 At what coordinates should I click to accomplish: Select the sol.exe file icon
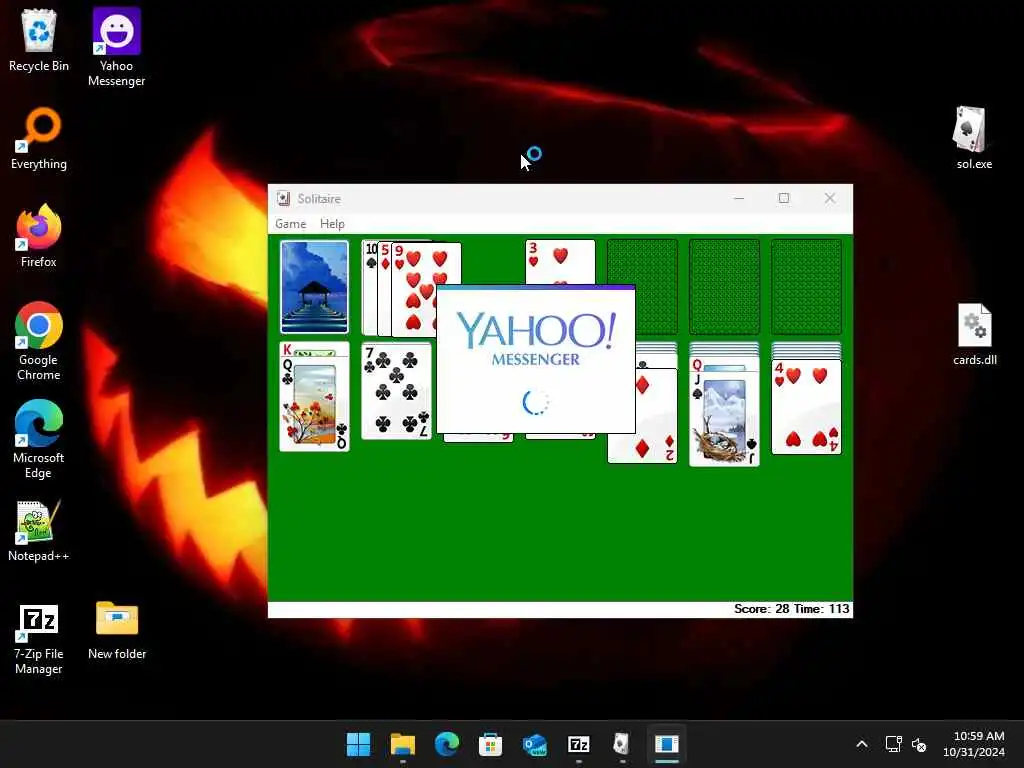tap(974, 138)
